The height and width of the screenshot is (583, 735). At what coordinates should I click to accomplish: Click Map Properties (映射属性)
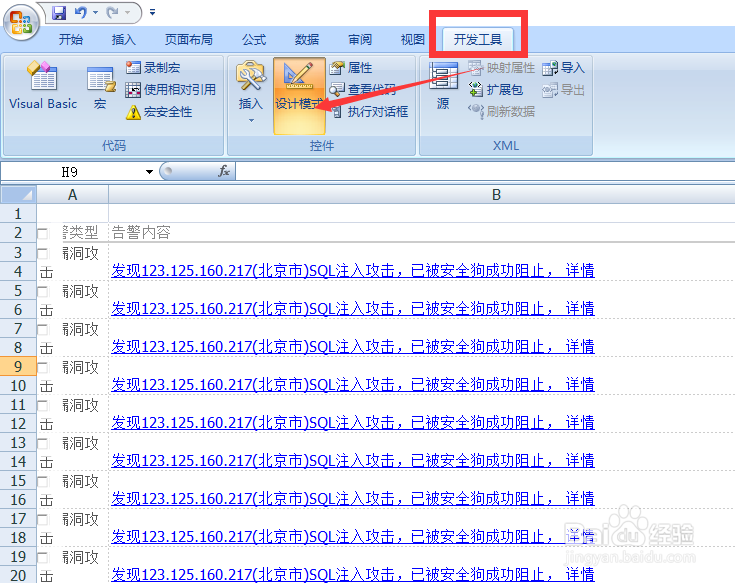point(501,68)
